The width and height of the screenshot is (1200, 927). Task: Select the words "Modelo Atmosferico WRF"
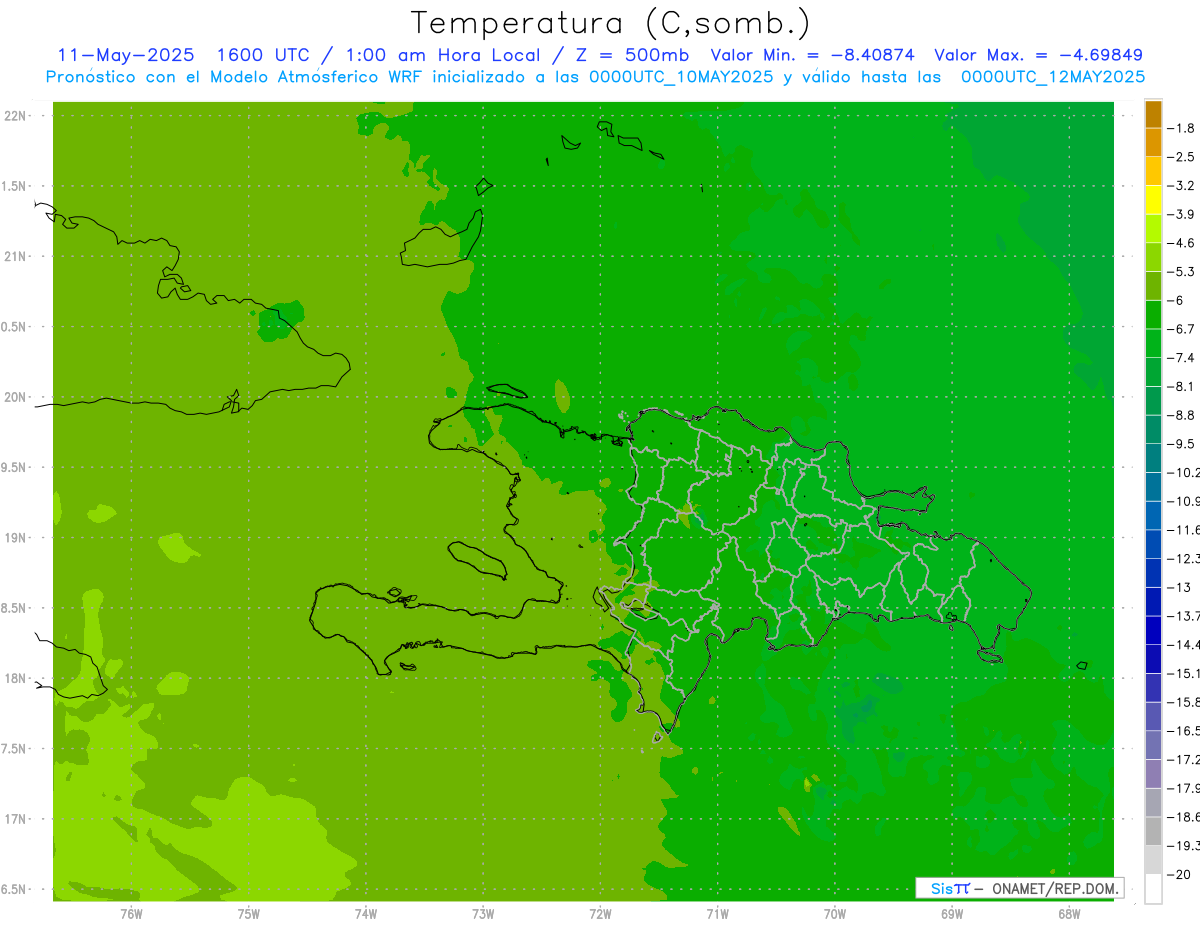(x=322, y=77)
